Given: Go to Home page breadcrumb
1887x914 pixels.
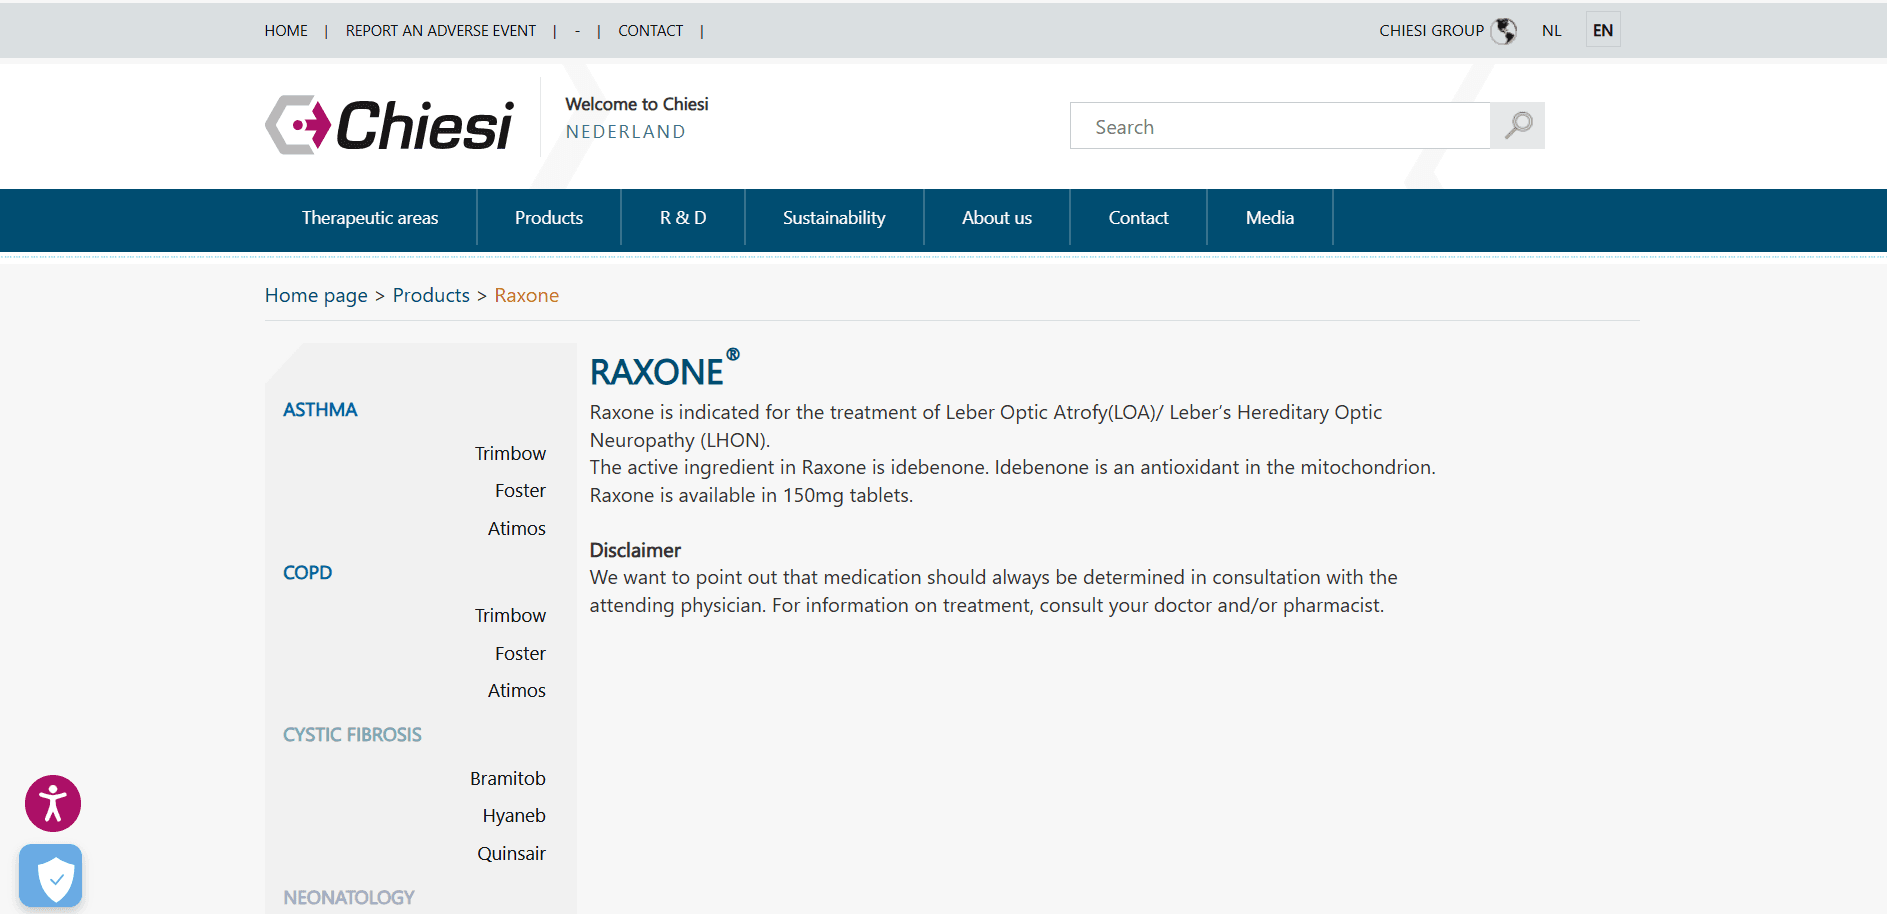Looking at the screenshot, I should [x=316, y=296].
